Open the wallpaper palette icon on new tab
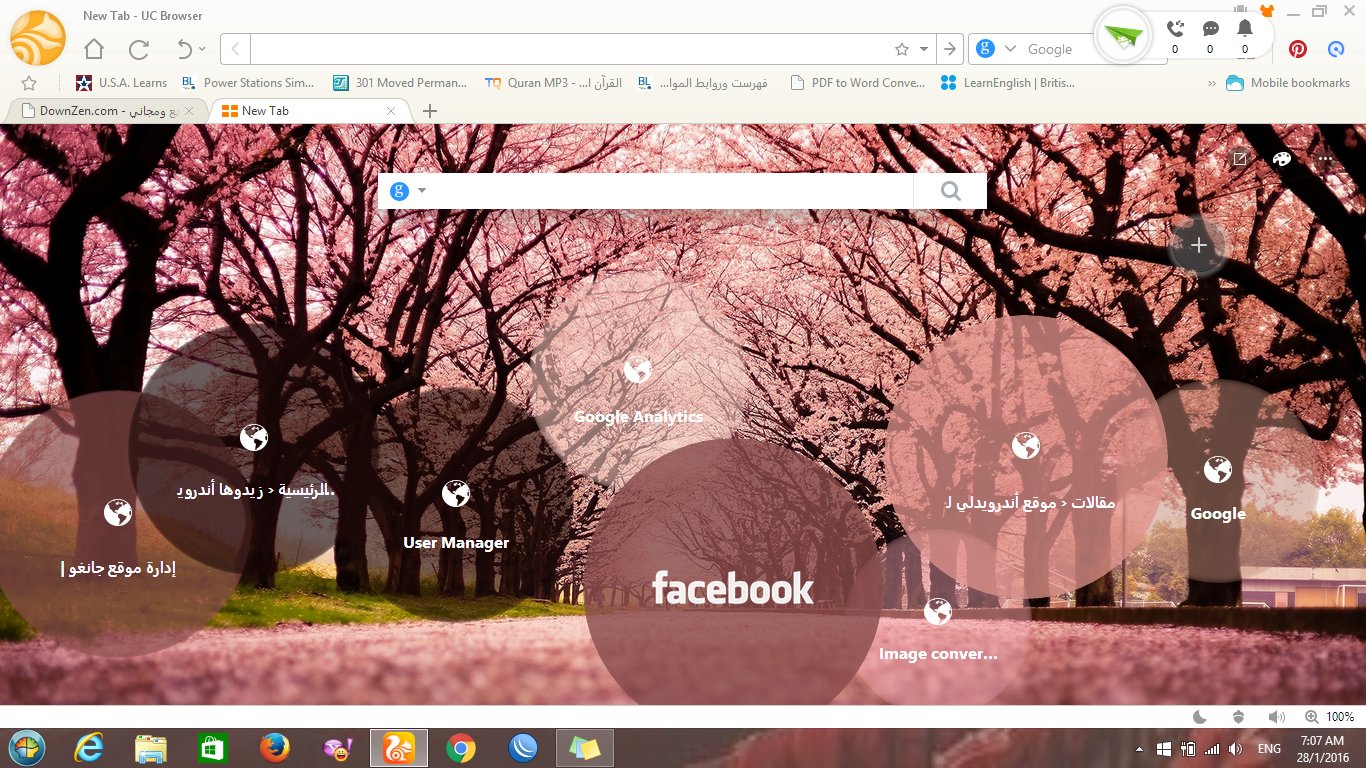The height and width of the screenshot is (768, 1366). (x=1281, y=158)
